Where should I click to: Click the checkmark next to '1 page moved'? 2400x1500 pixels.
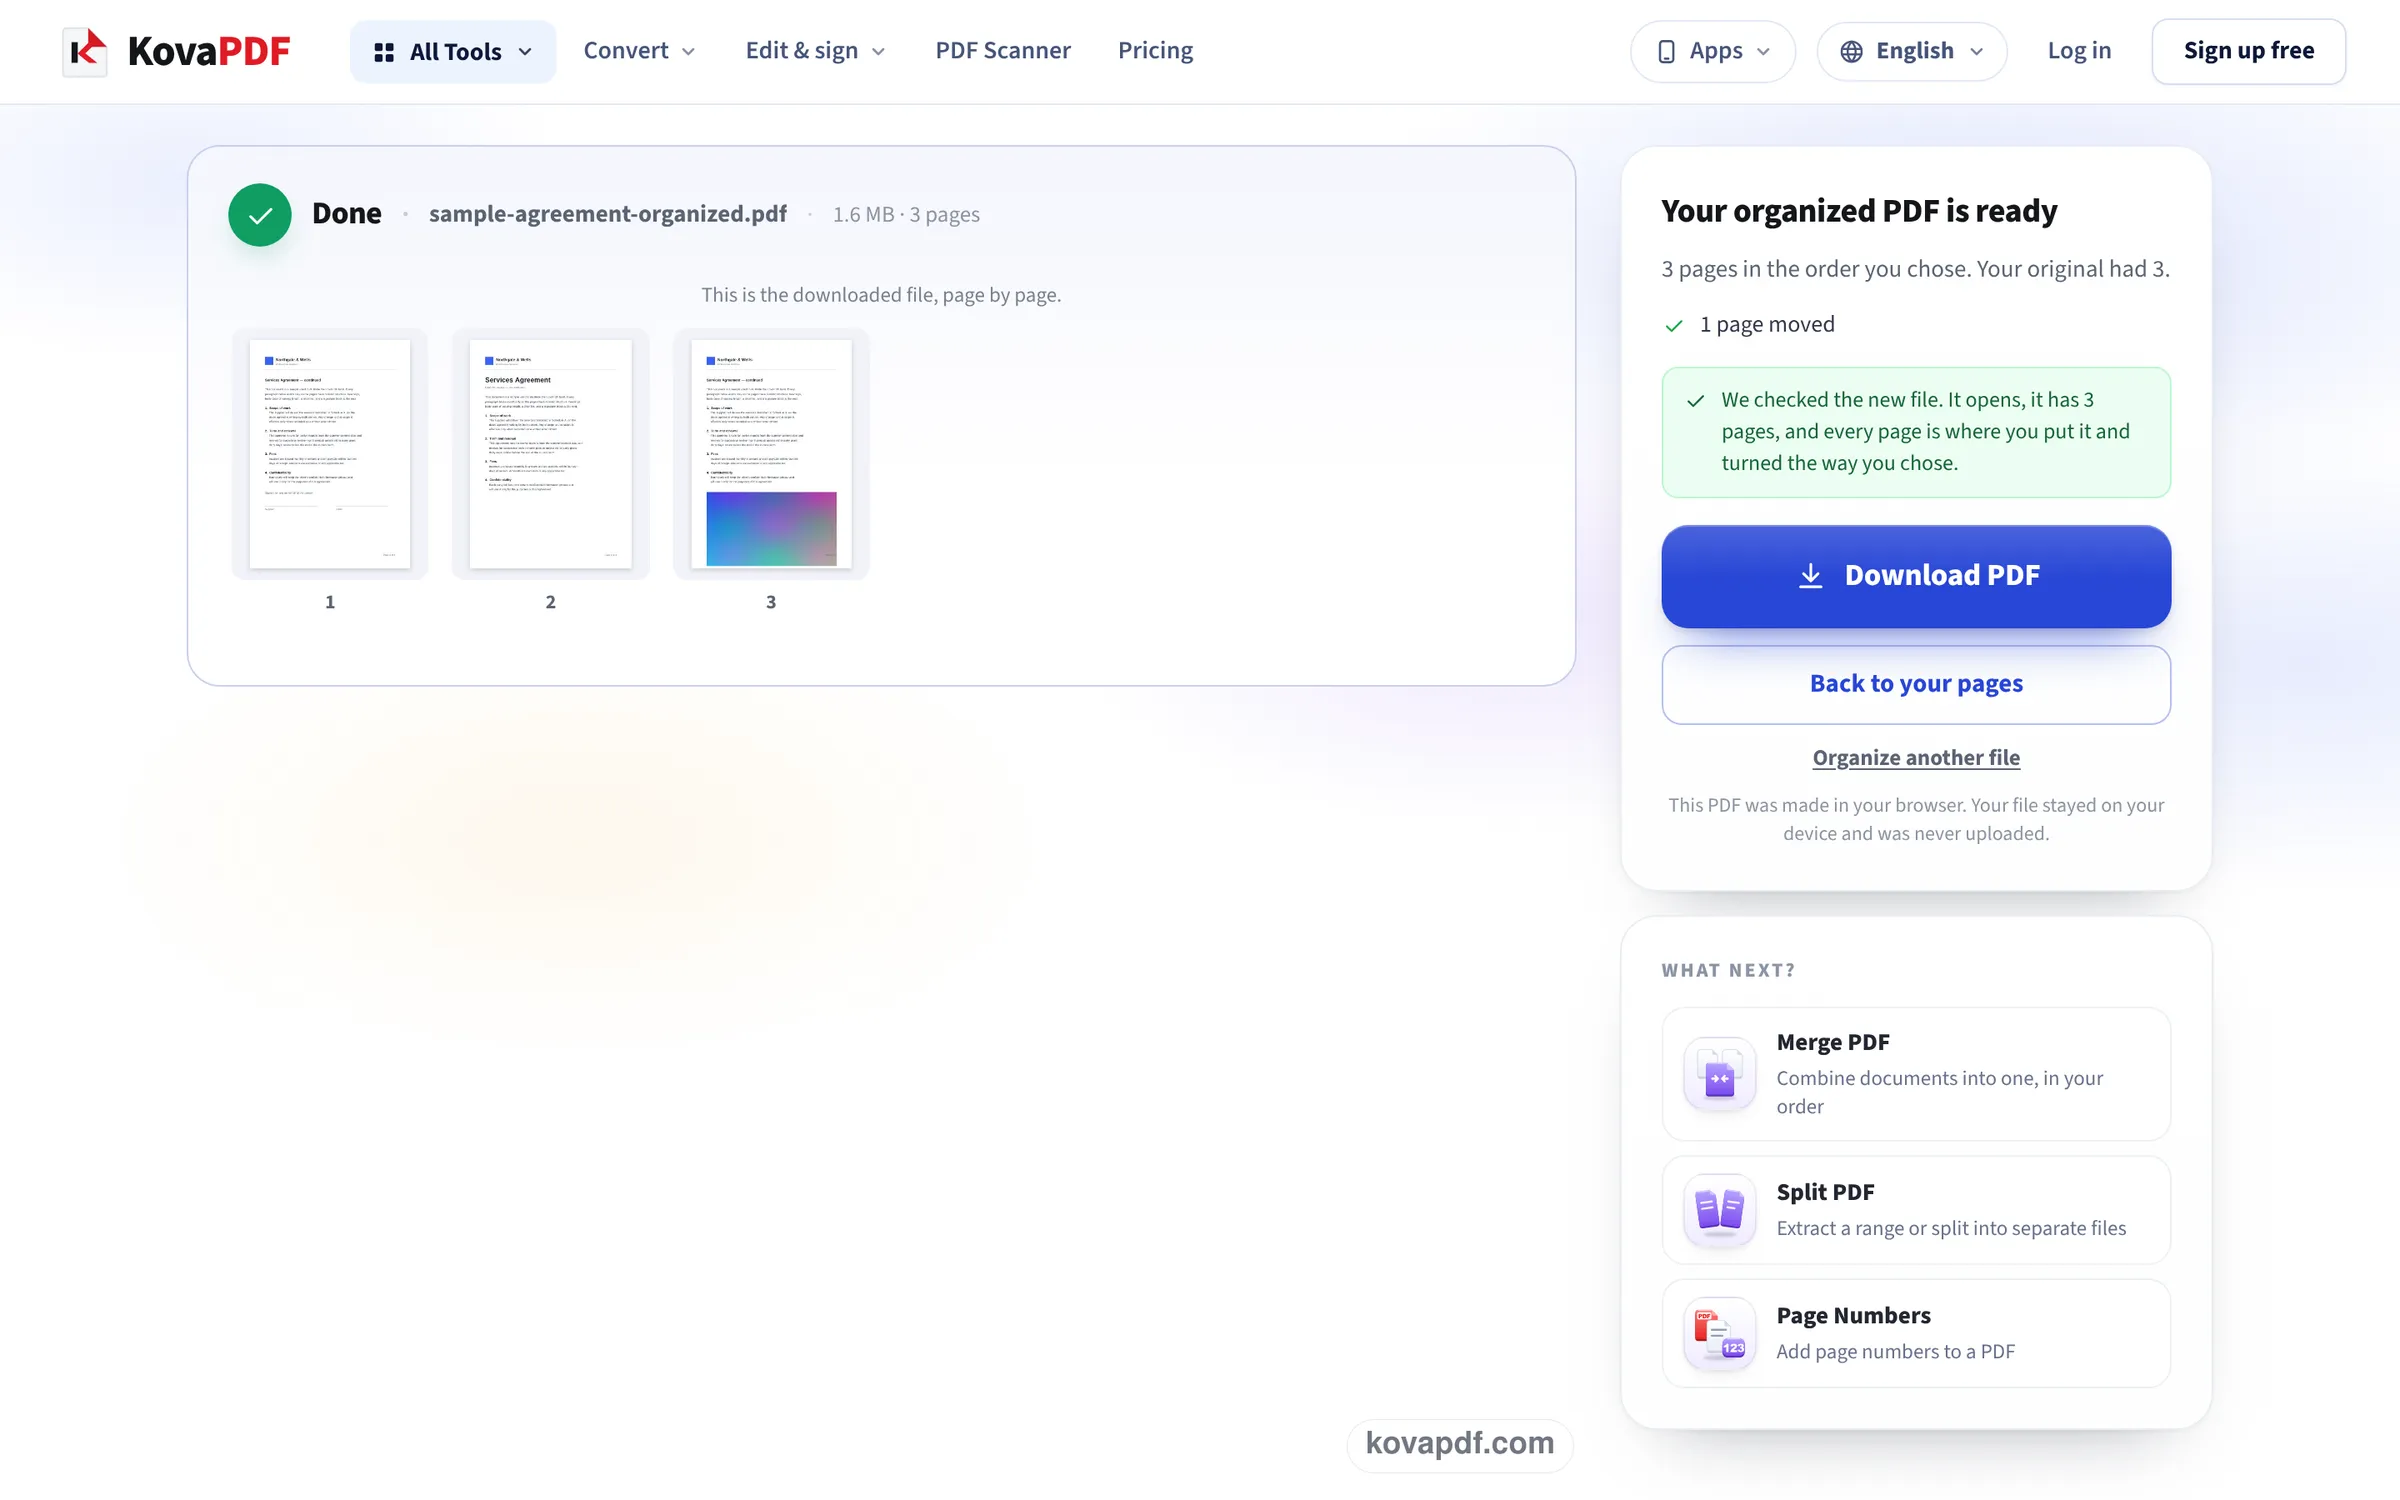point(1674,326)
